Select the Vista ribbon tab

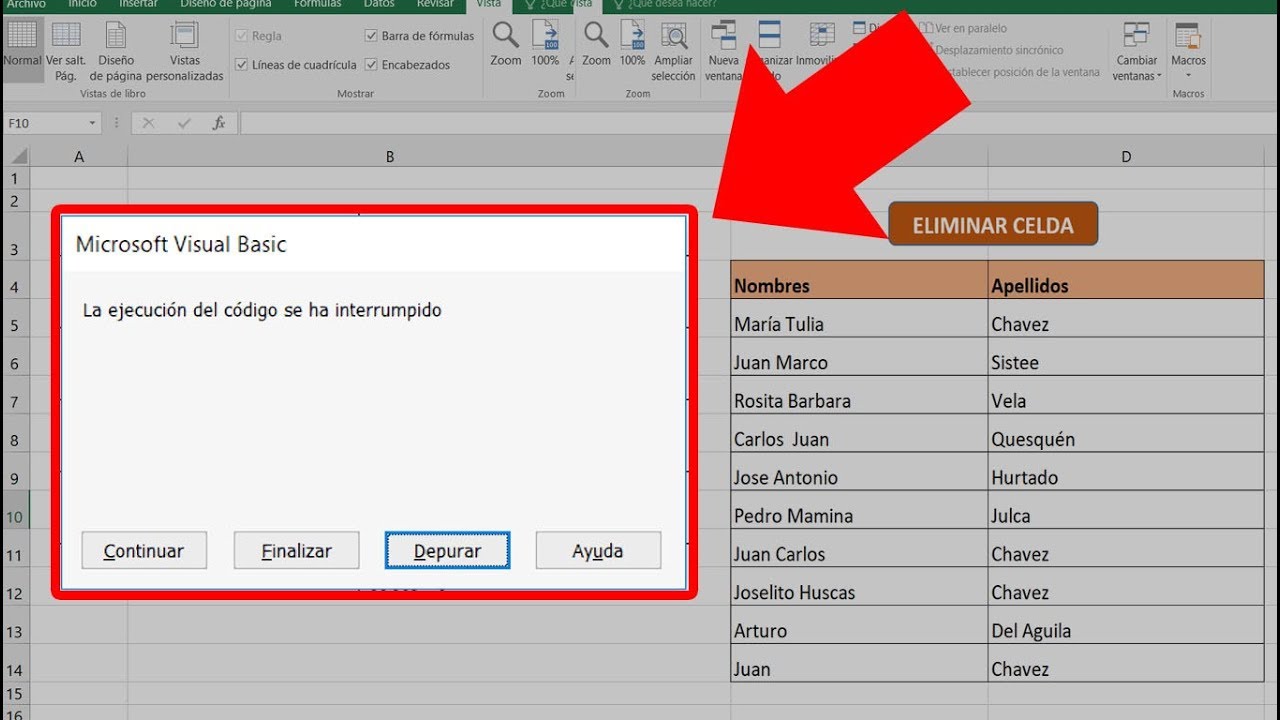tap(489, 4)
